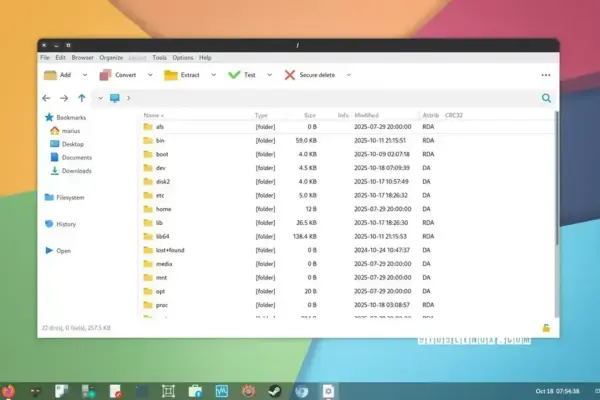600x400 pixels.
Task: Open Steam from the taskbar
Action: pyautogui.click(x=275, y=391)
